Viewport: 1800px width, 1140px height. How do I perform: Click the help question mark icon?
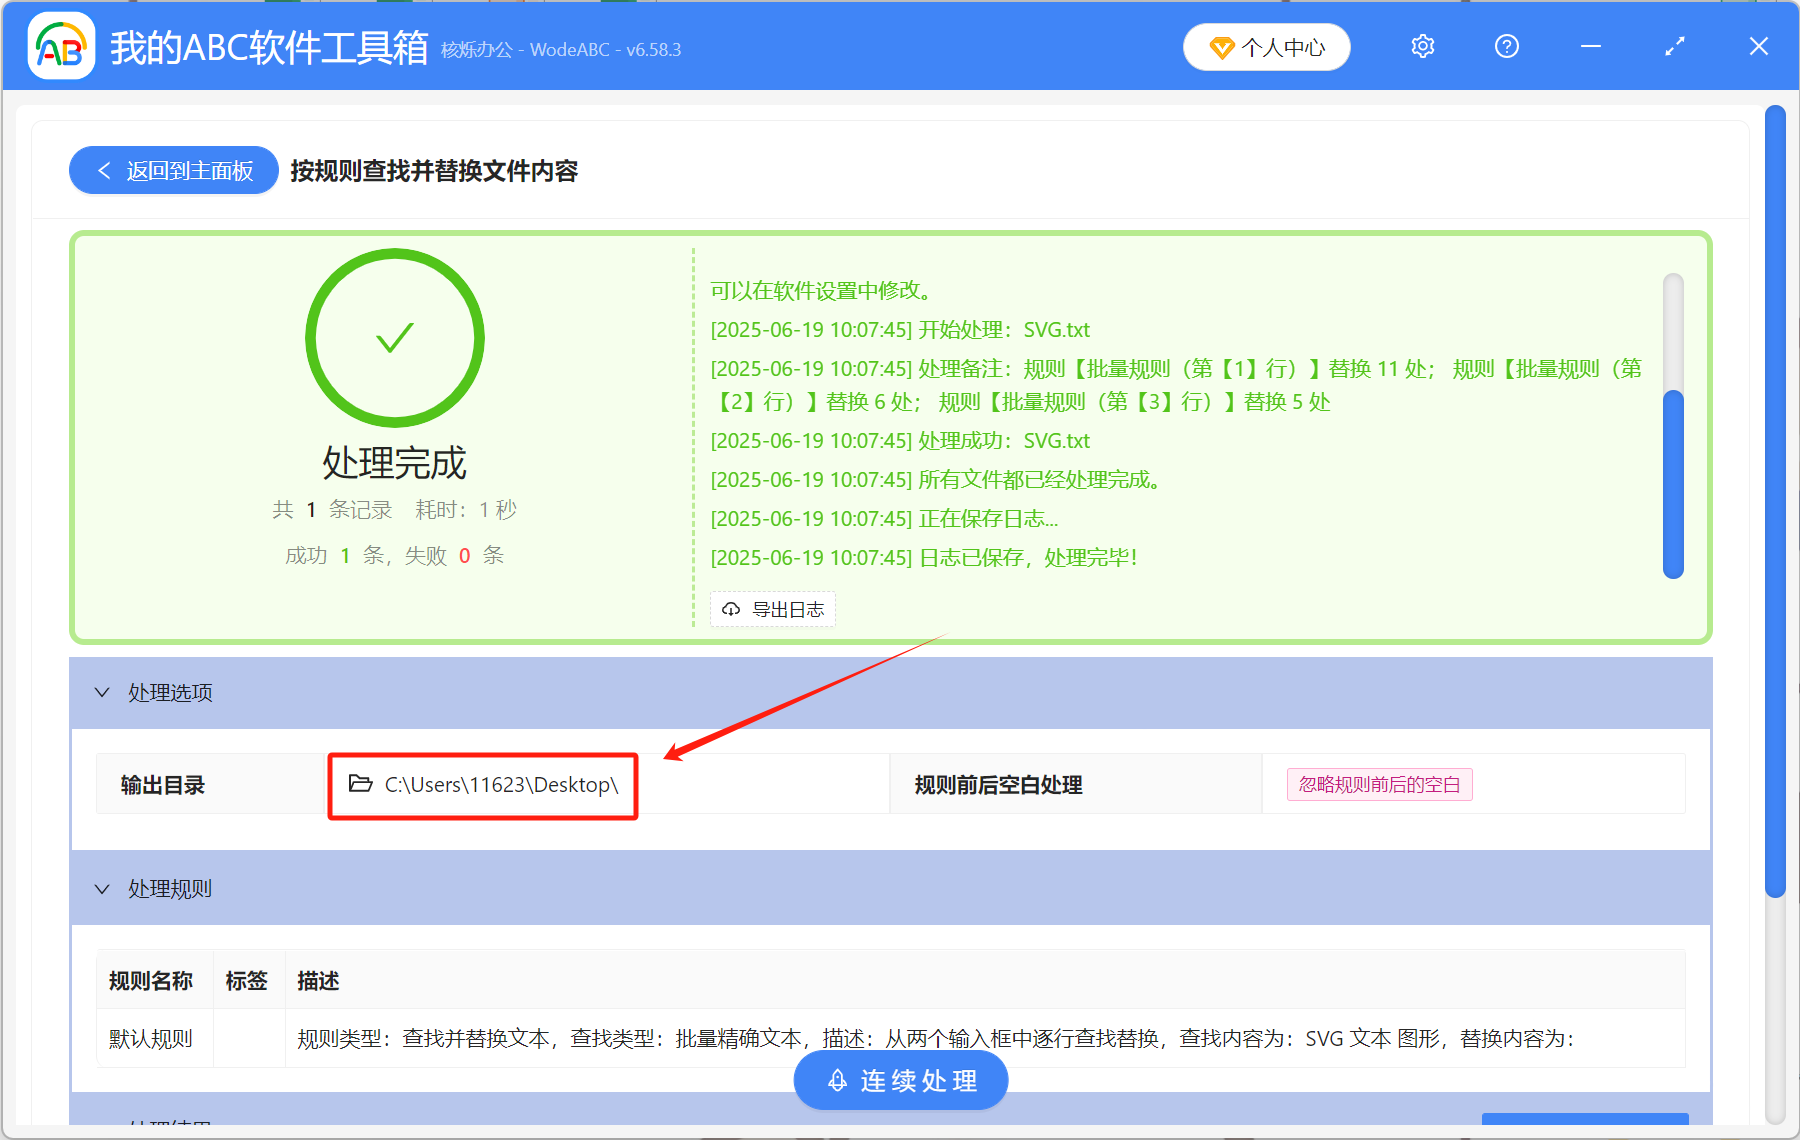[1506, 46]
